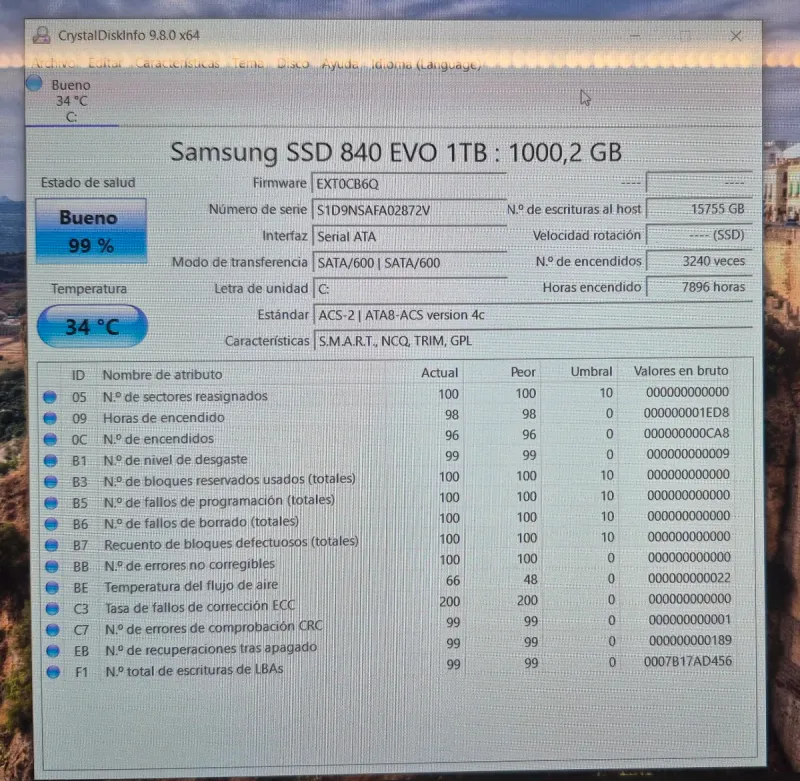This screenshot has width=800, height=781.
Task: Click the Bueno 99 % health status button
Action: point(91,231)
